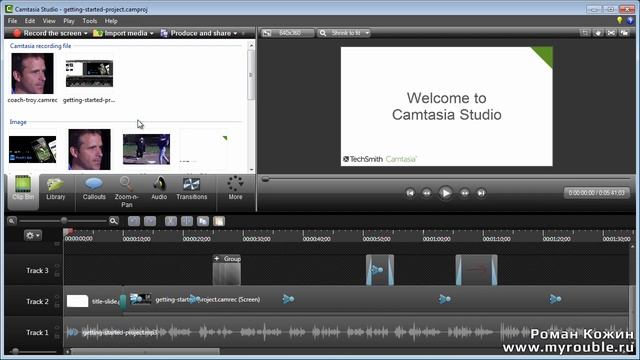Click the Split timeline button

click(x=187, y=221)
